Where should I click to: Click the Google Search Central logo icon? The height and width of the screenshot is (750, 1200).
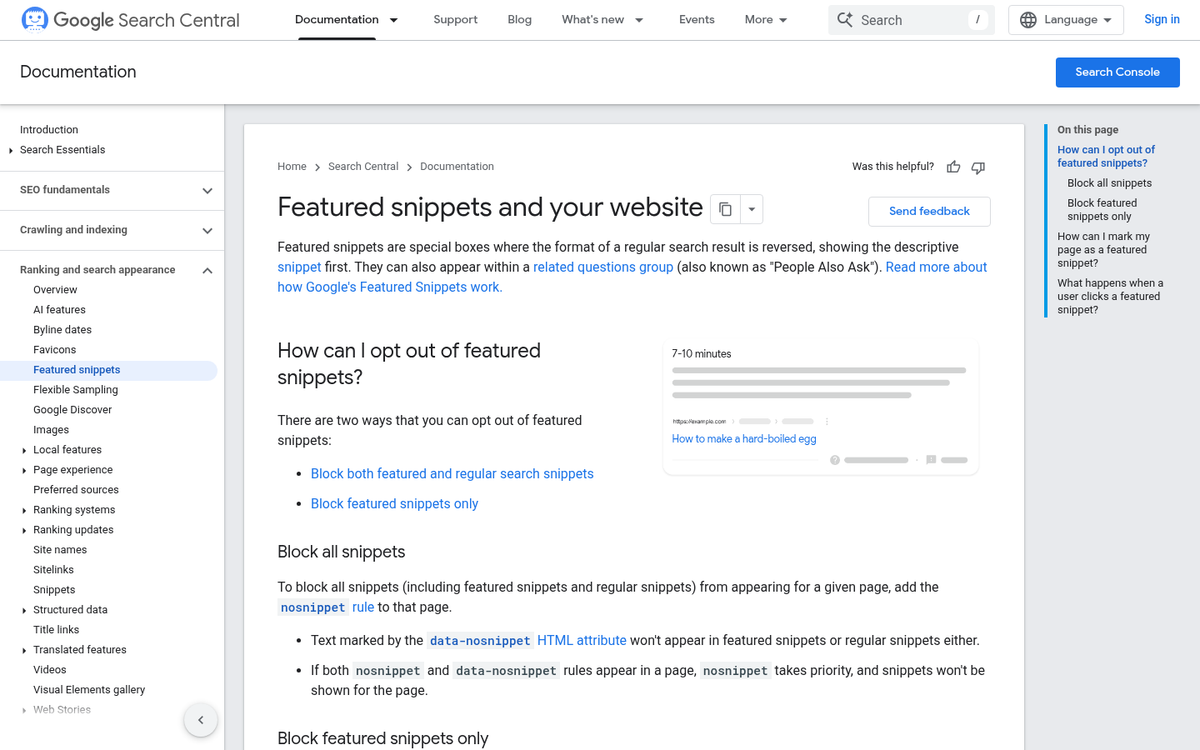[33, 19]
